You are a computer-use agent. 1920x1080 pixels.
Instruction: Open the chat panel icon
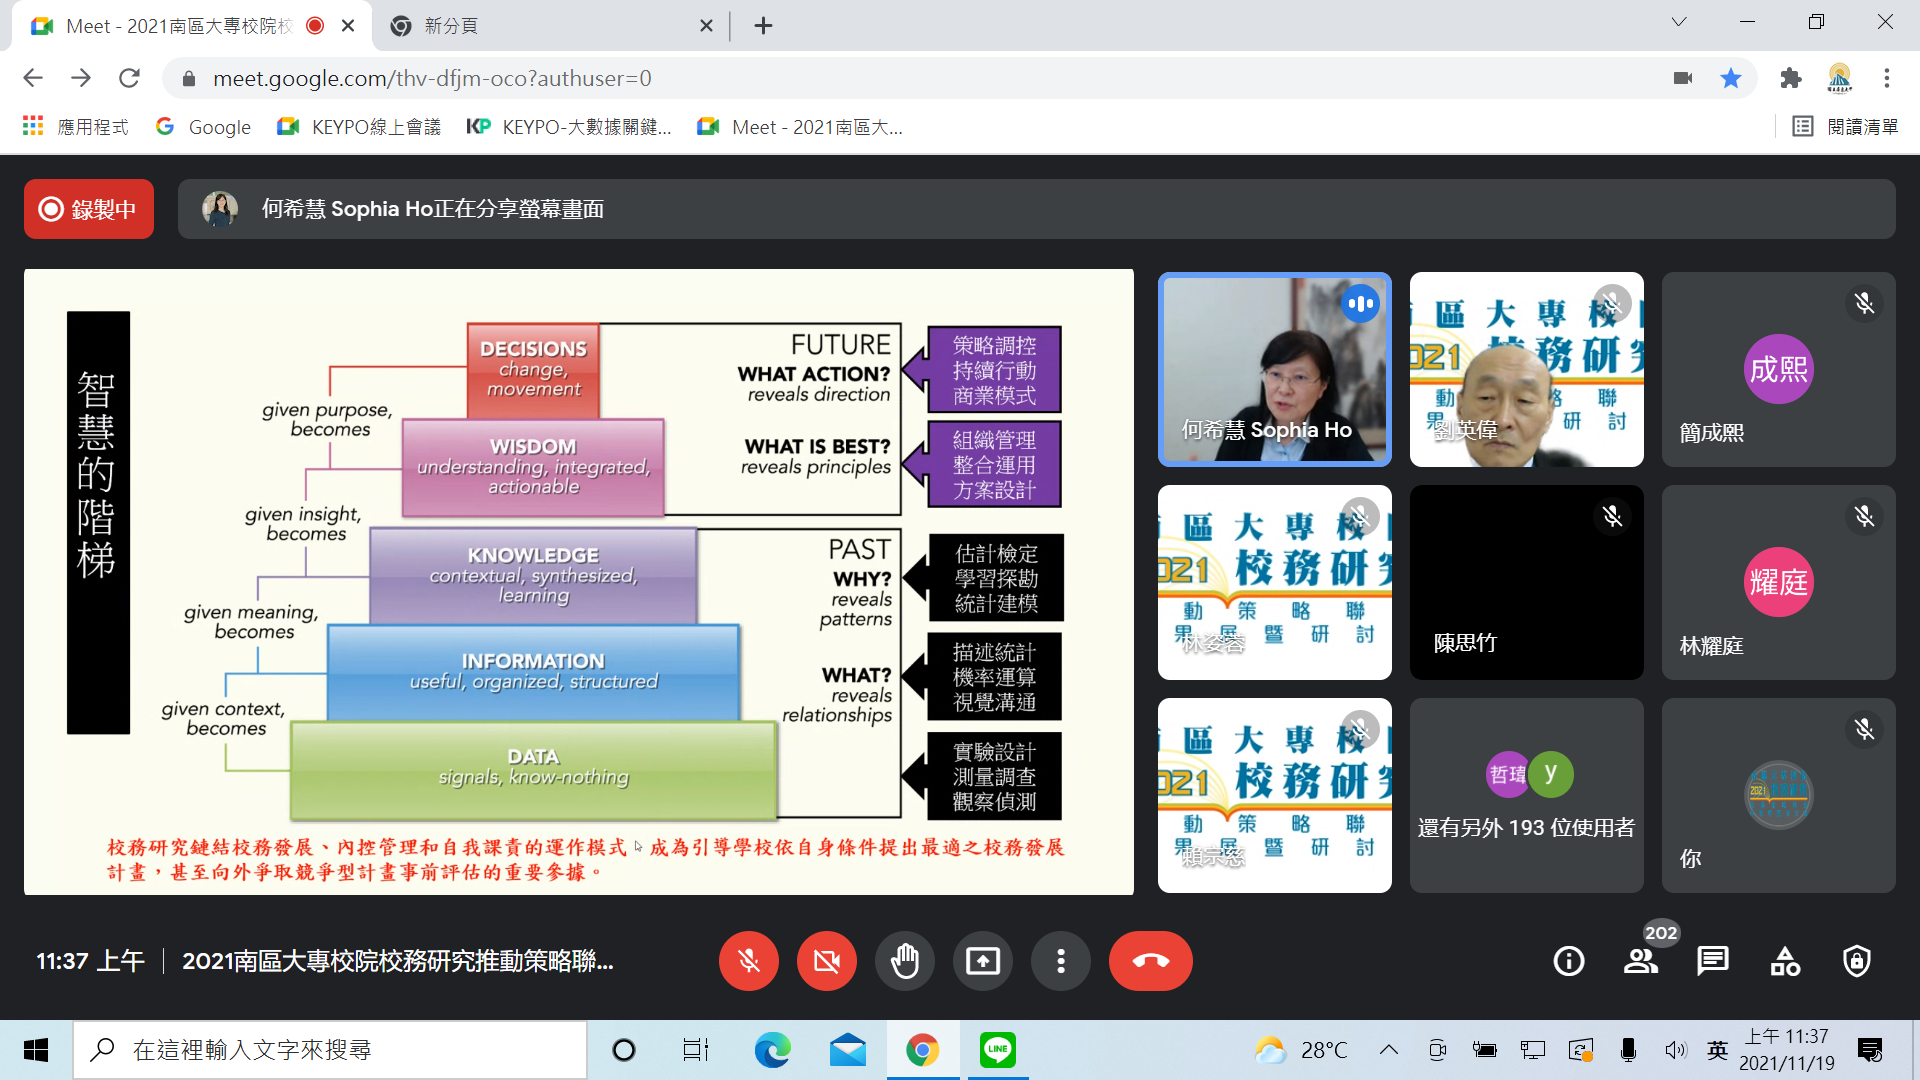pyautogui.click(x=1712, y=962)
